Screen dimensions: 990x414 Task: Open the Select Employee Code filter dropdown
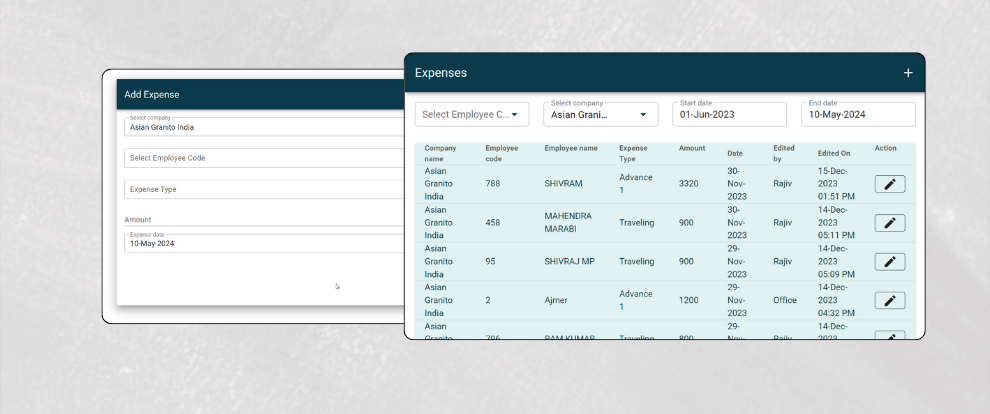472,115
